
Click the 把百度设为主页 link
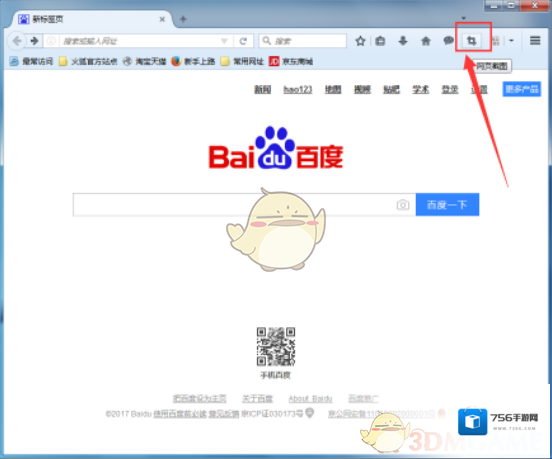click(x=200, y=398)
